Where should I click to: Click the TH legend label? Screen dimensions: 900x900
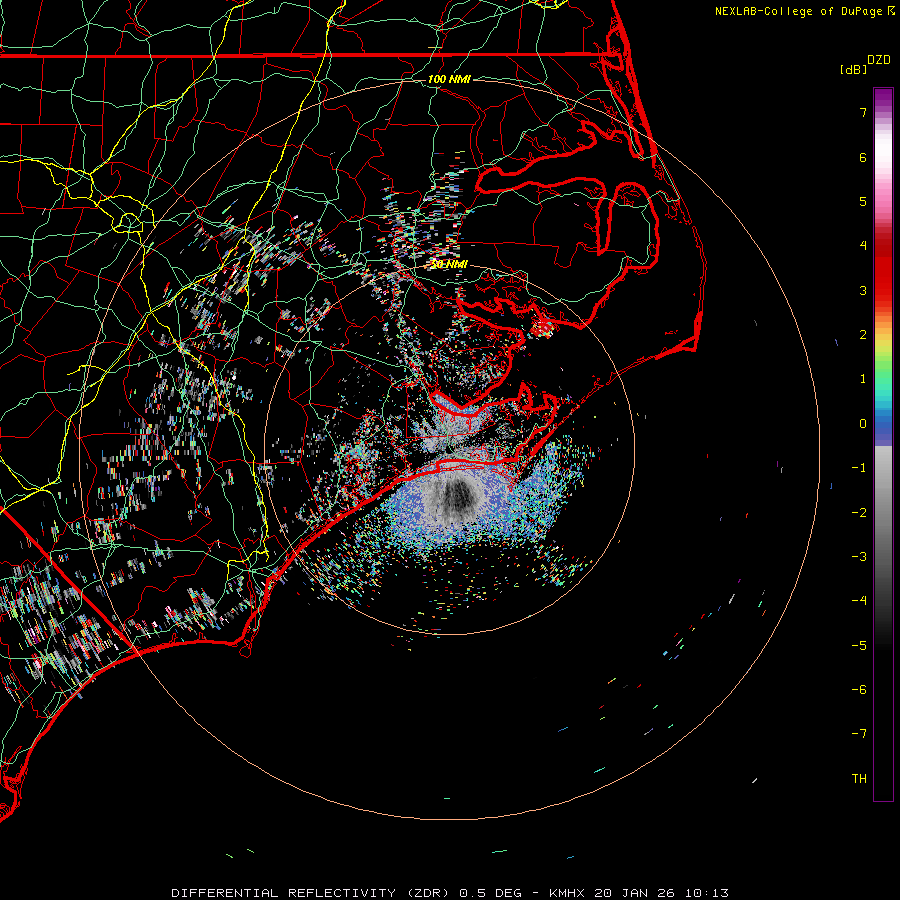coord(859,779)
